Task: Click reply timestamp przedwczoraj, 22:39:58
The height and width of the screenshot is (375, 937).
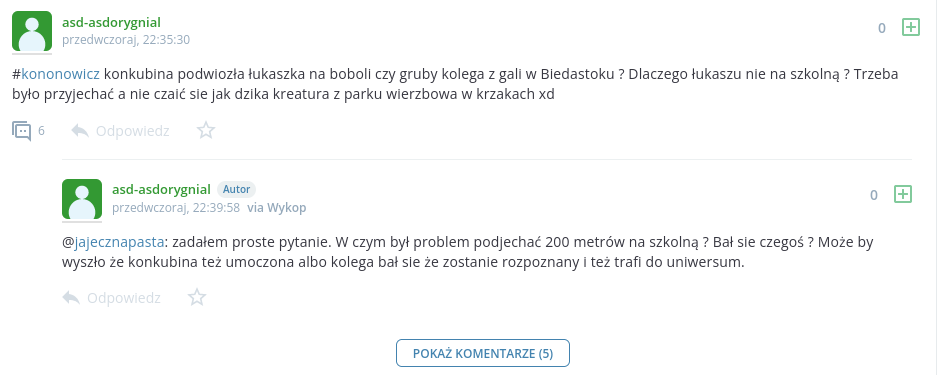Action: 176,208
